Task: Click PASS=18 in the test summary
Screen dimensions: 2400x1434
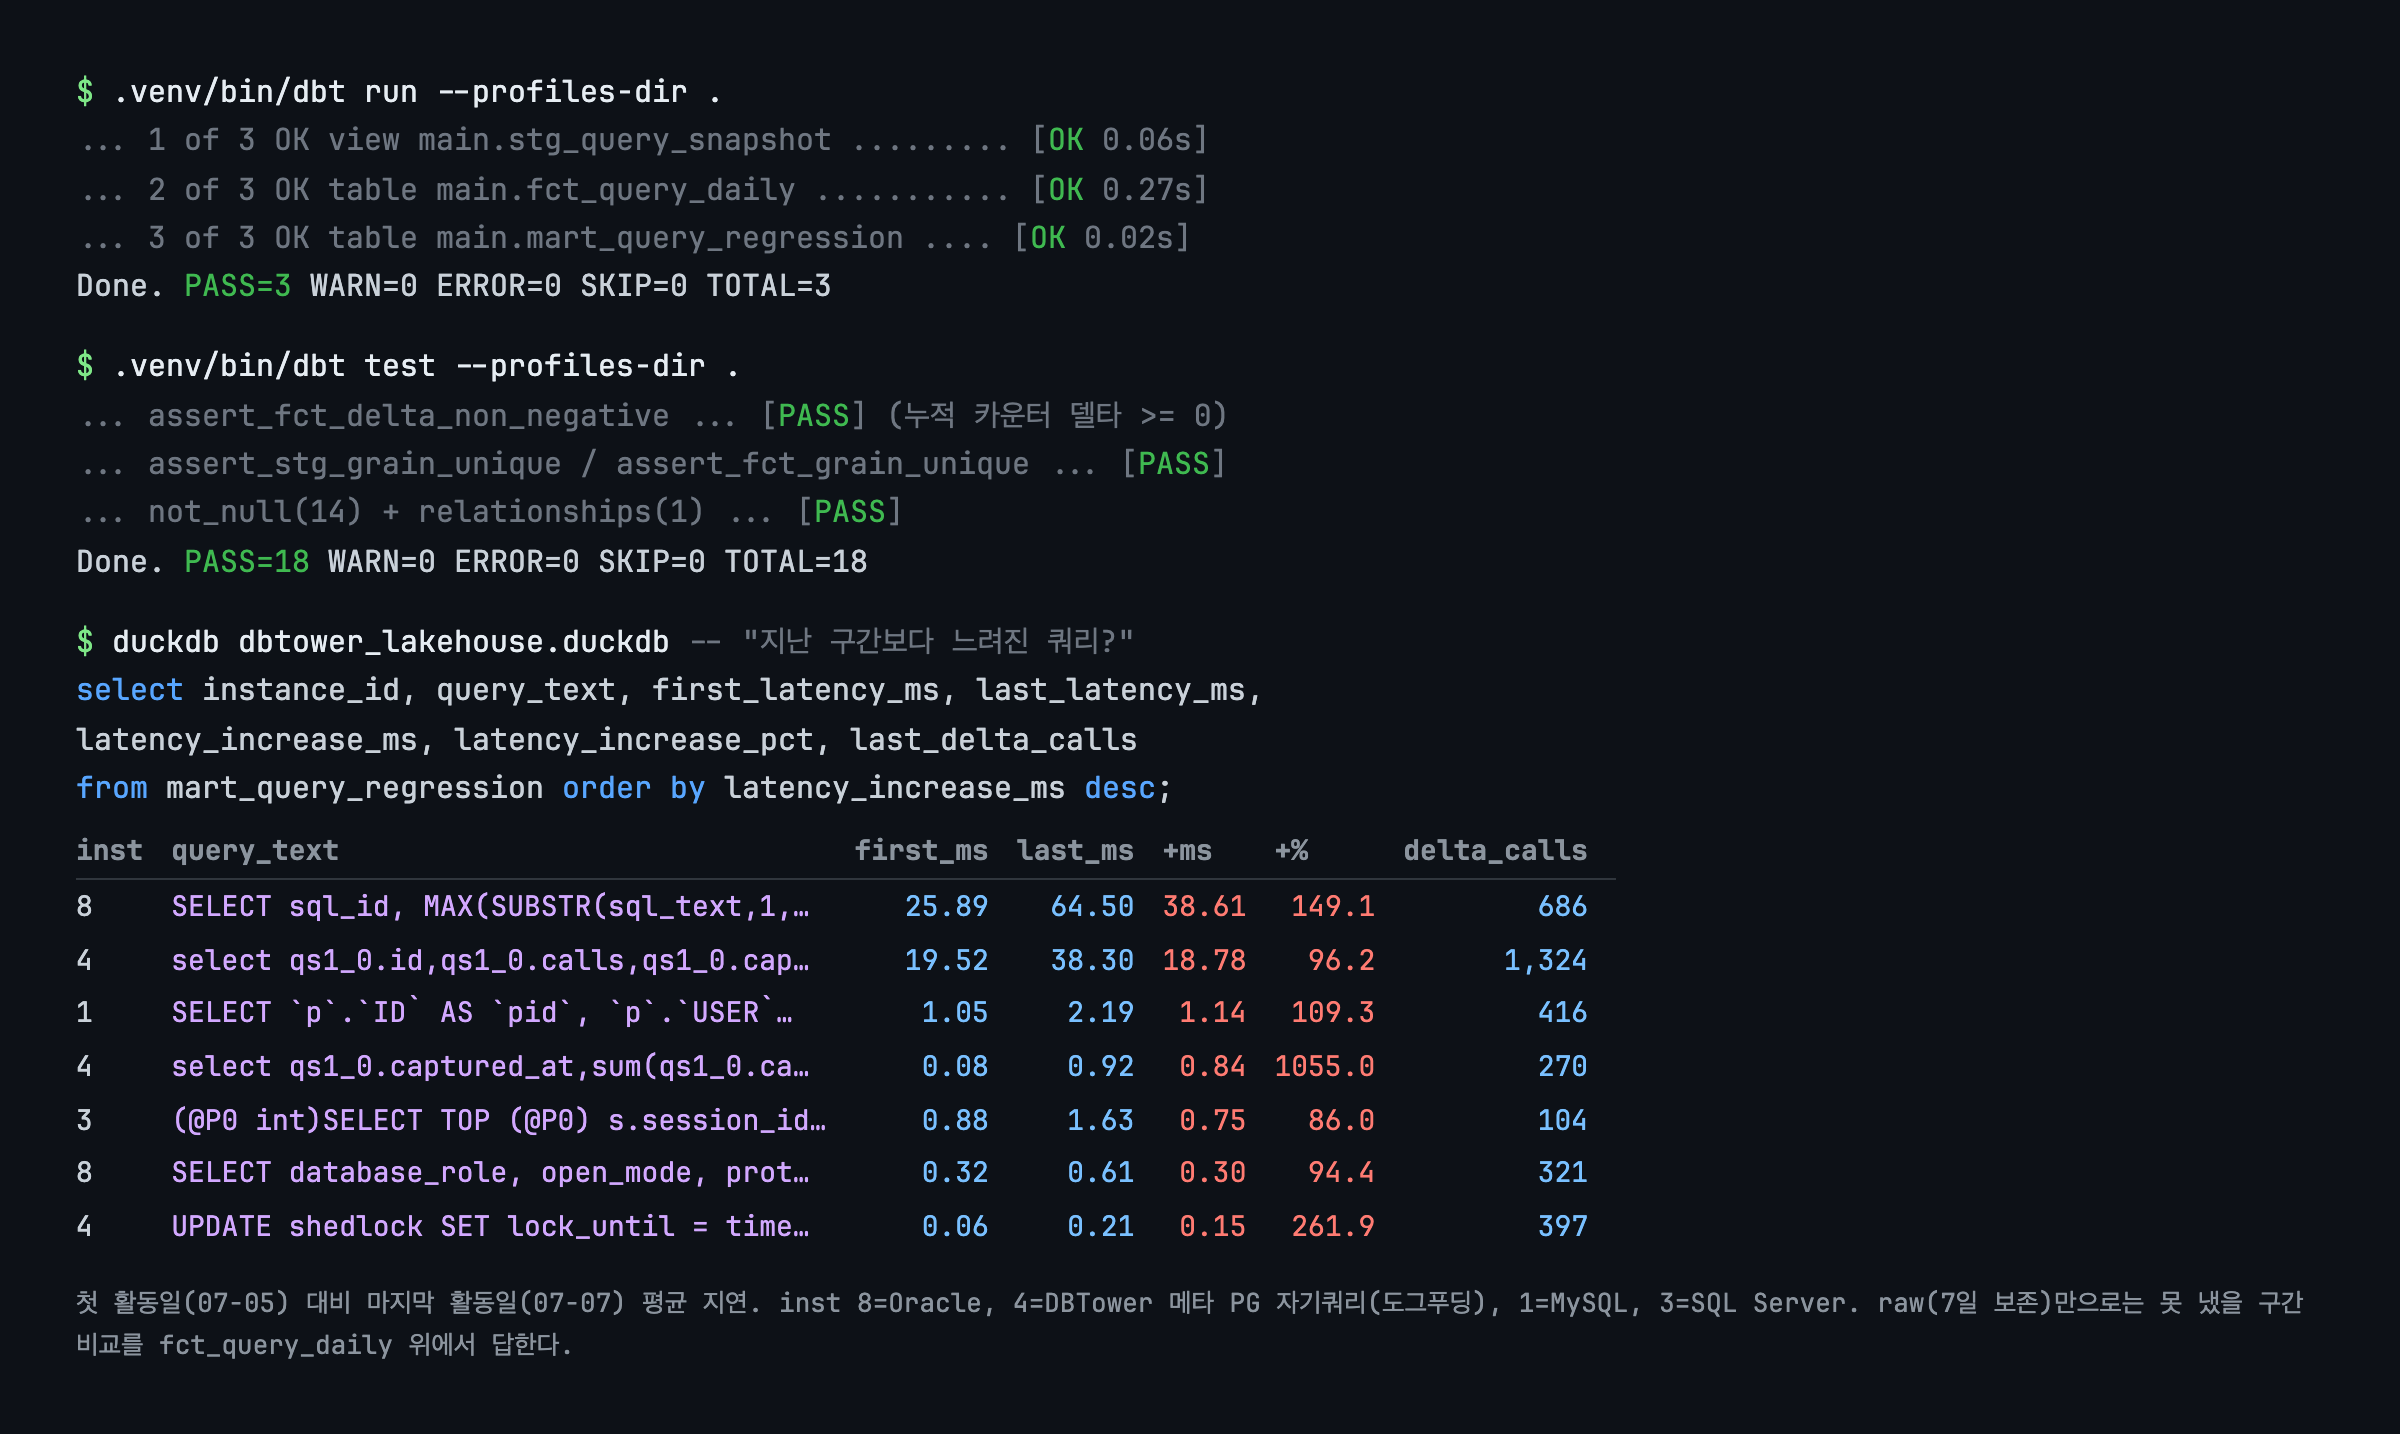Action: point(247,562)
